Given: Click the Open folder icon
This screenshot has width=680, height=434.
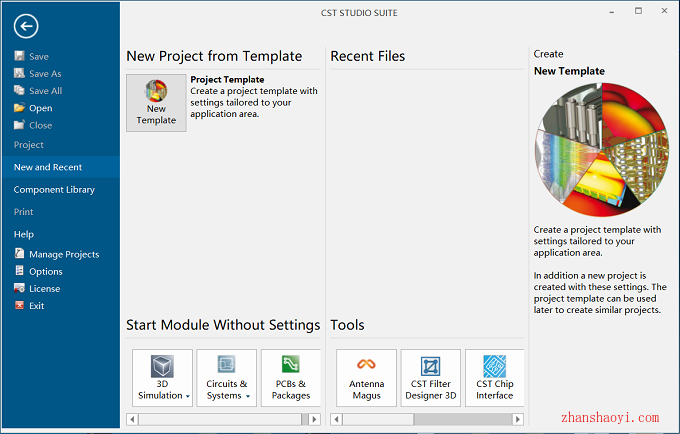Looking at the screenshot, I should point(19,108).
